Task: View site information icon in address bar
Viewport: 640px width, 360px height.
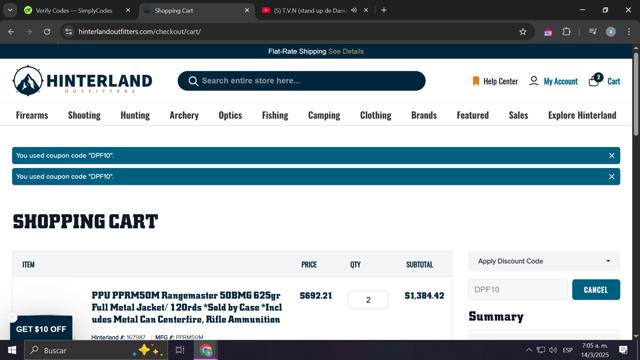Action: [x=69, y=31]
